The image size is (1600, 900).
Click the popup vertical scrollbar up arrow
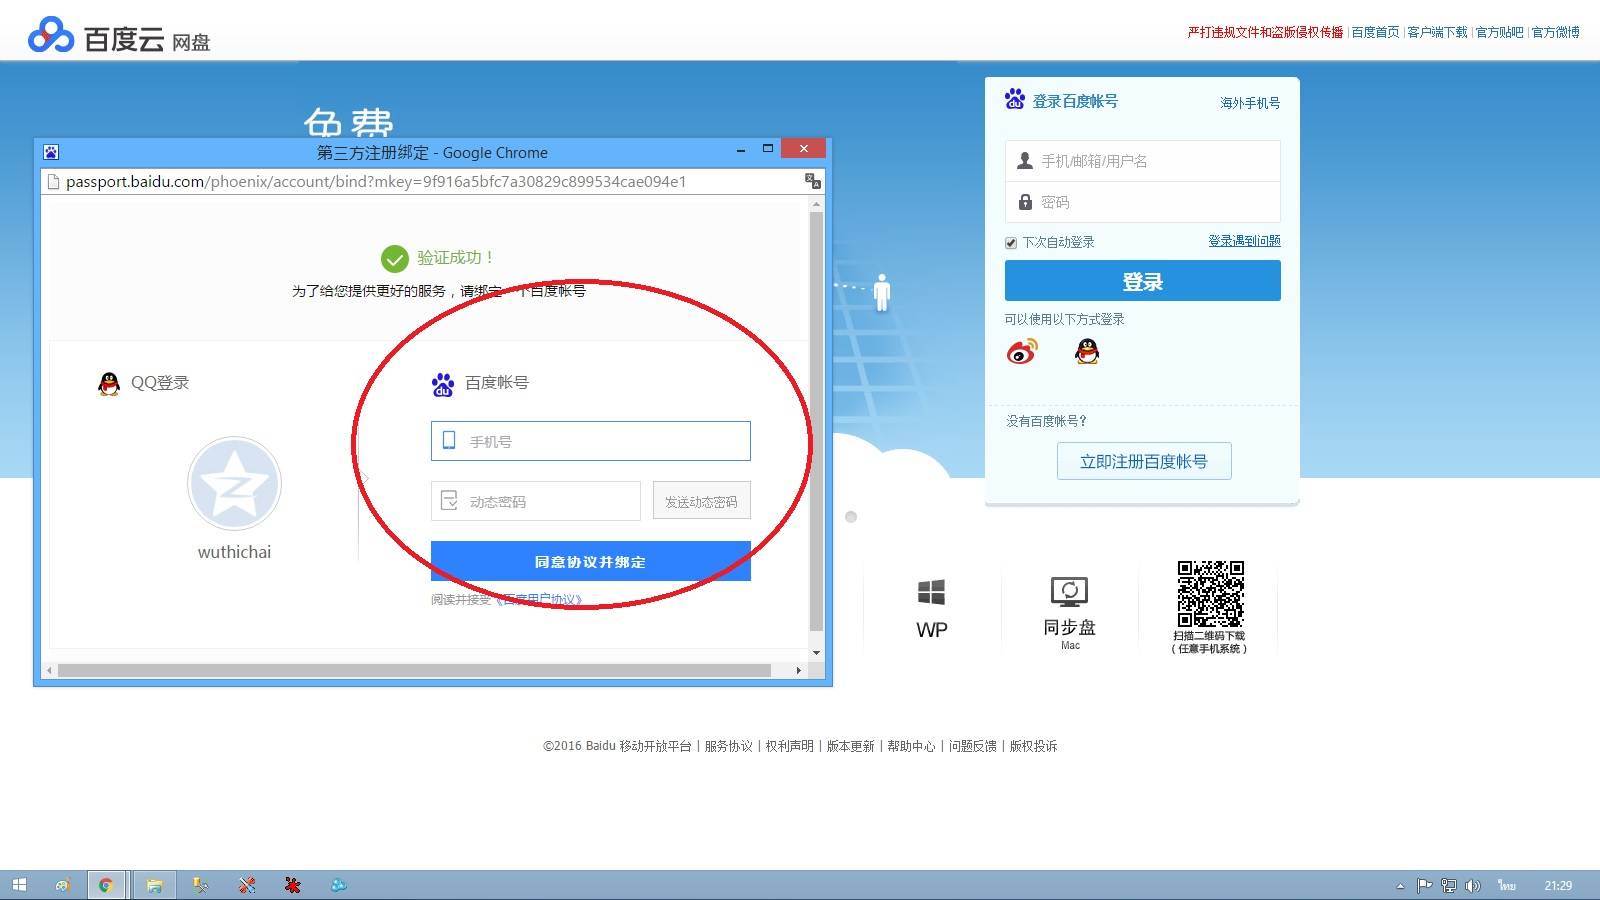(x=816, y=204)
